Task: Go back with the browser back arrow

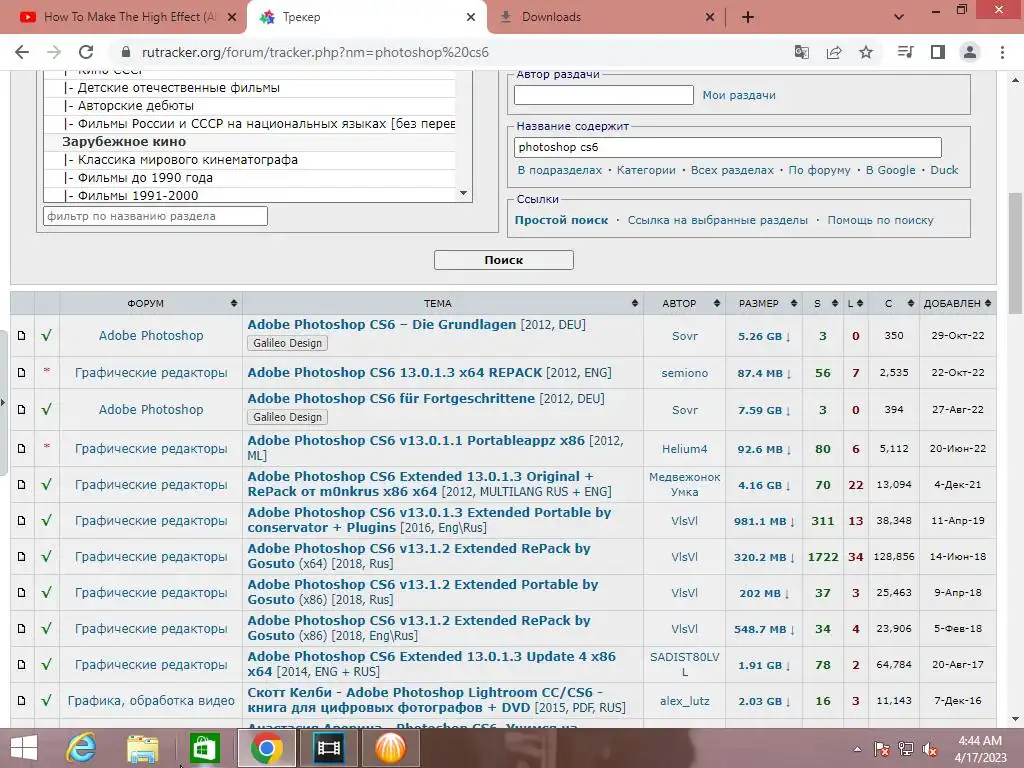Action: click(22, 52)
